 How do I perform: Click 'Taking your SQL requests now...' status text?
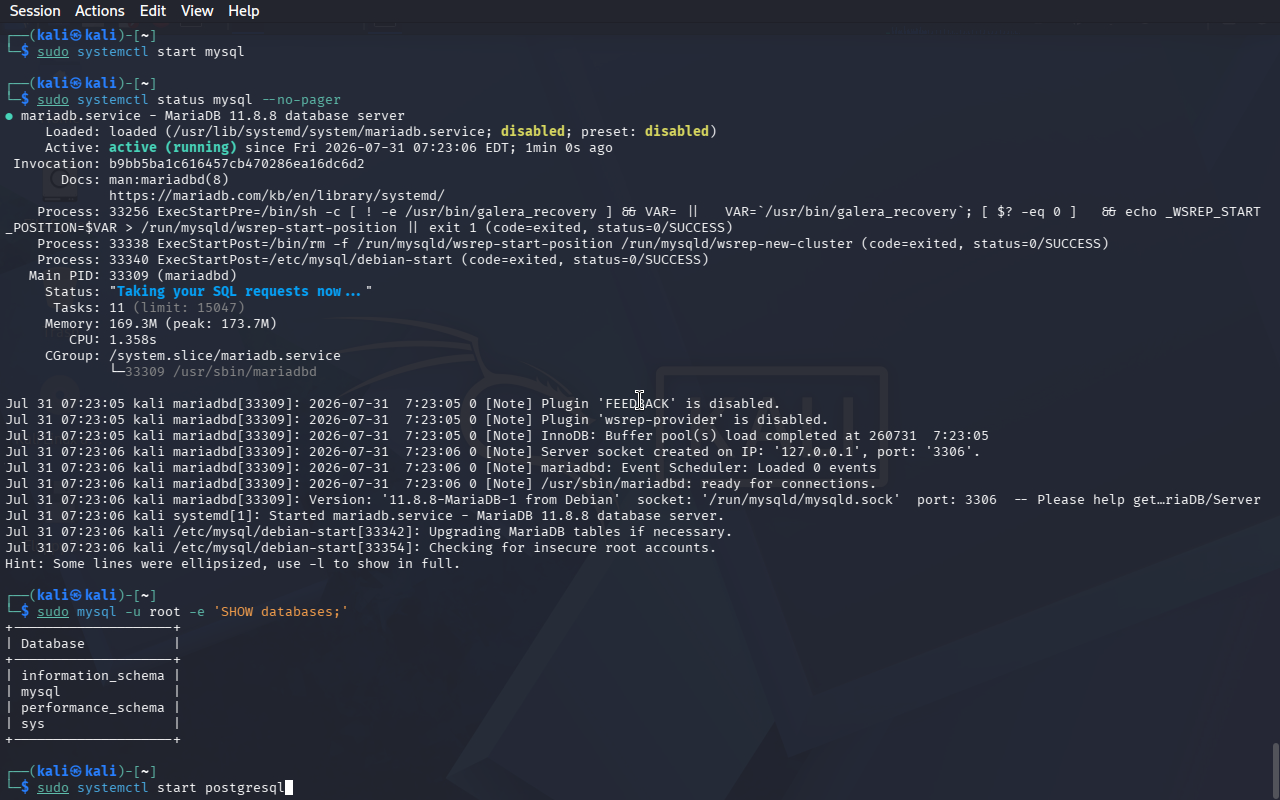point(241,291)
